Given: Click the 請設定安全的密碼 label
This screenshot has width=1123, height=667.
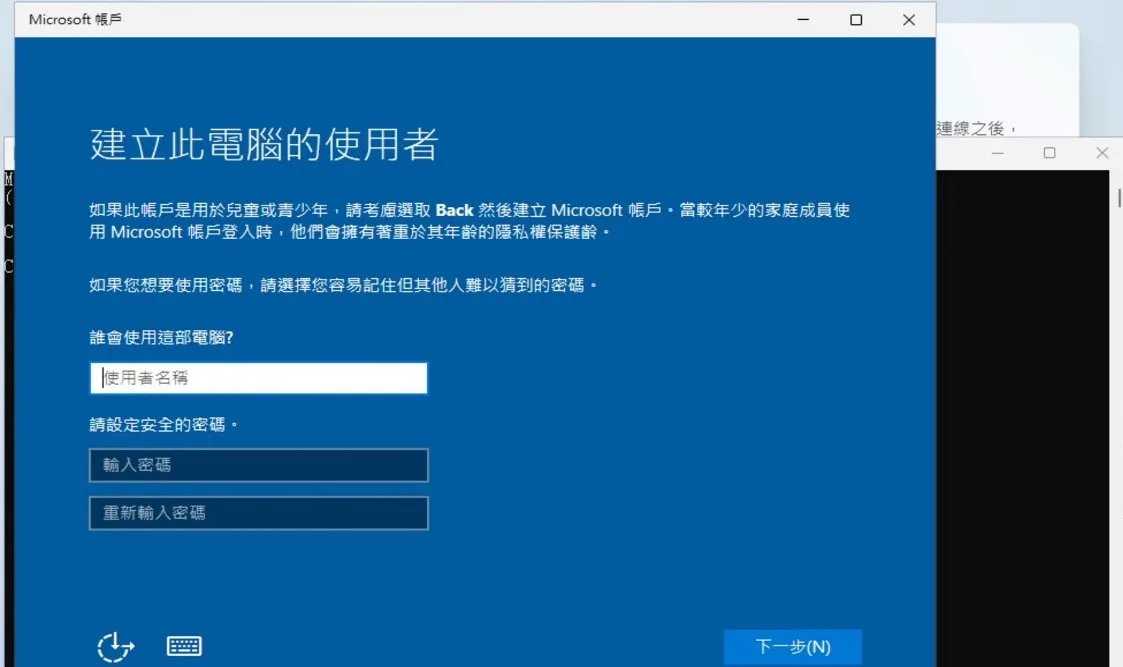Looking at the screenshot, I should coord(164,425).
